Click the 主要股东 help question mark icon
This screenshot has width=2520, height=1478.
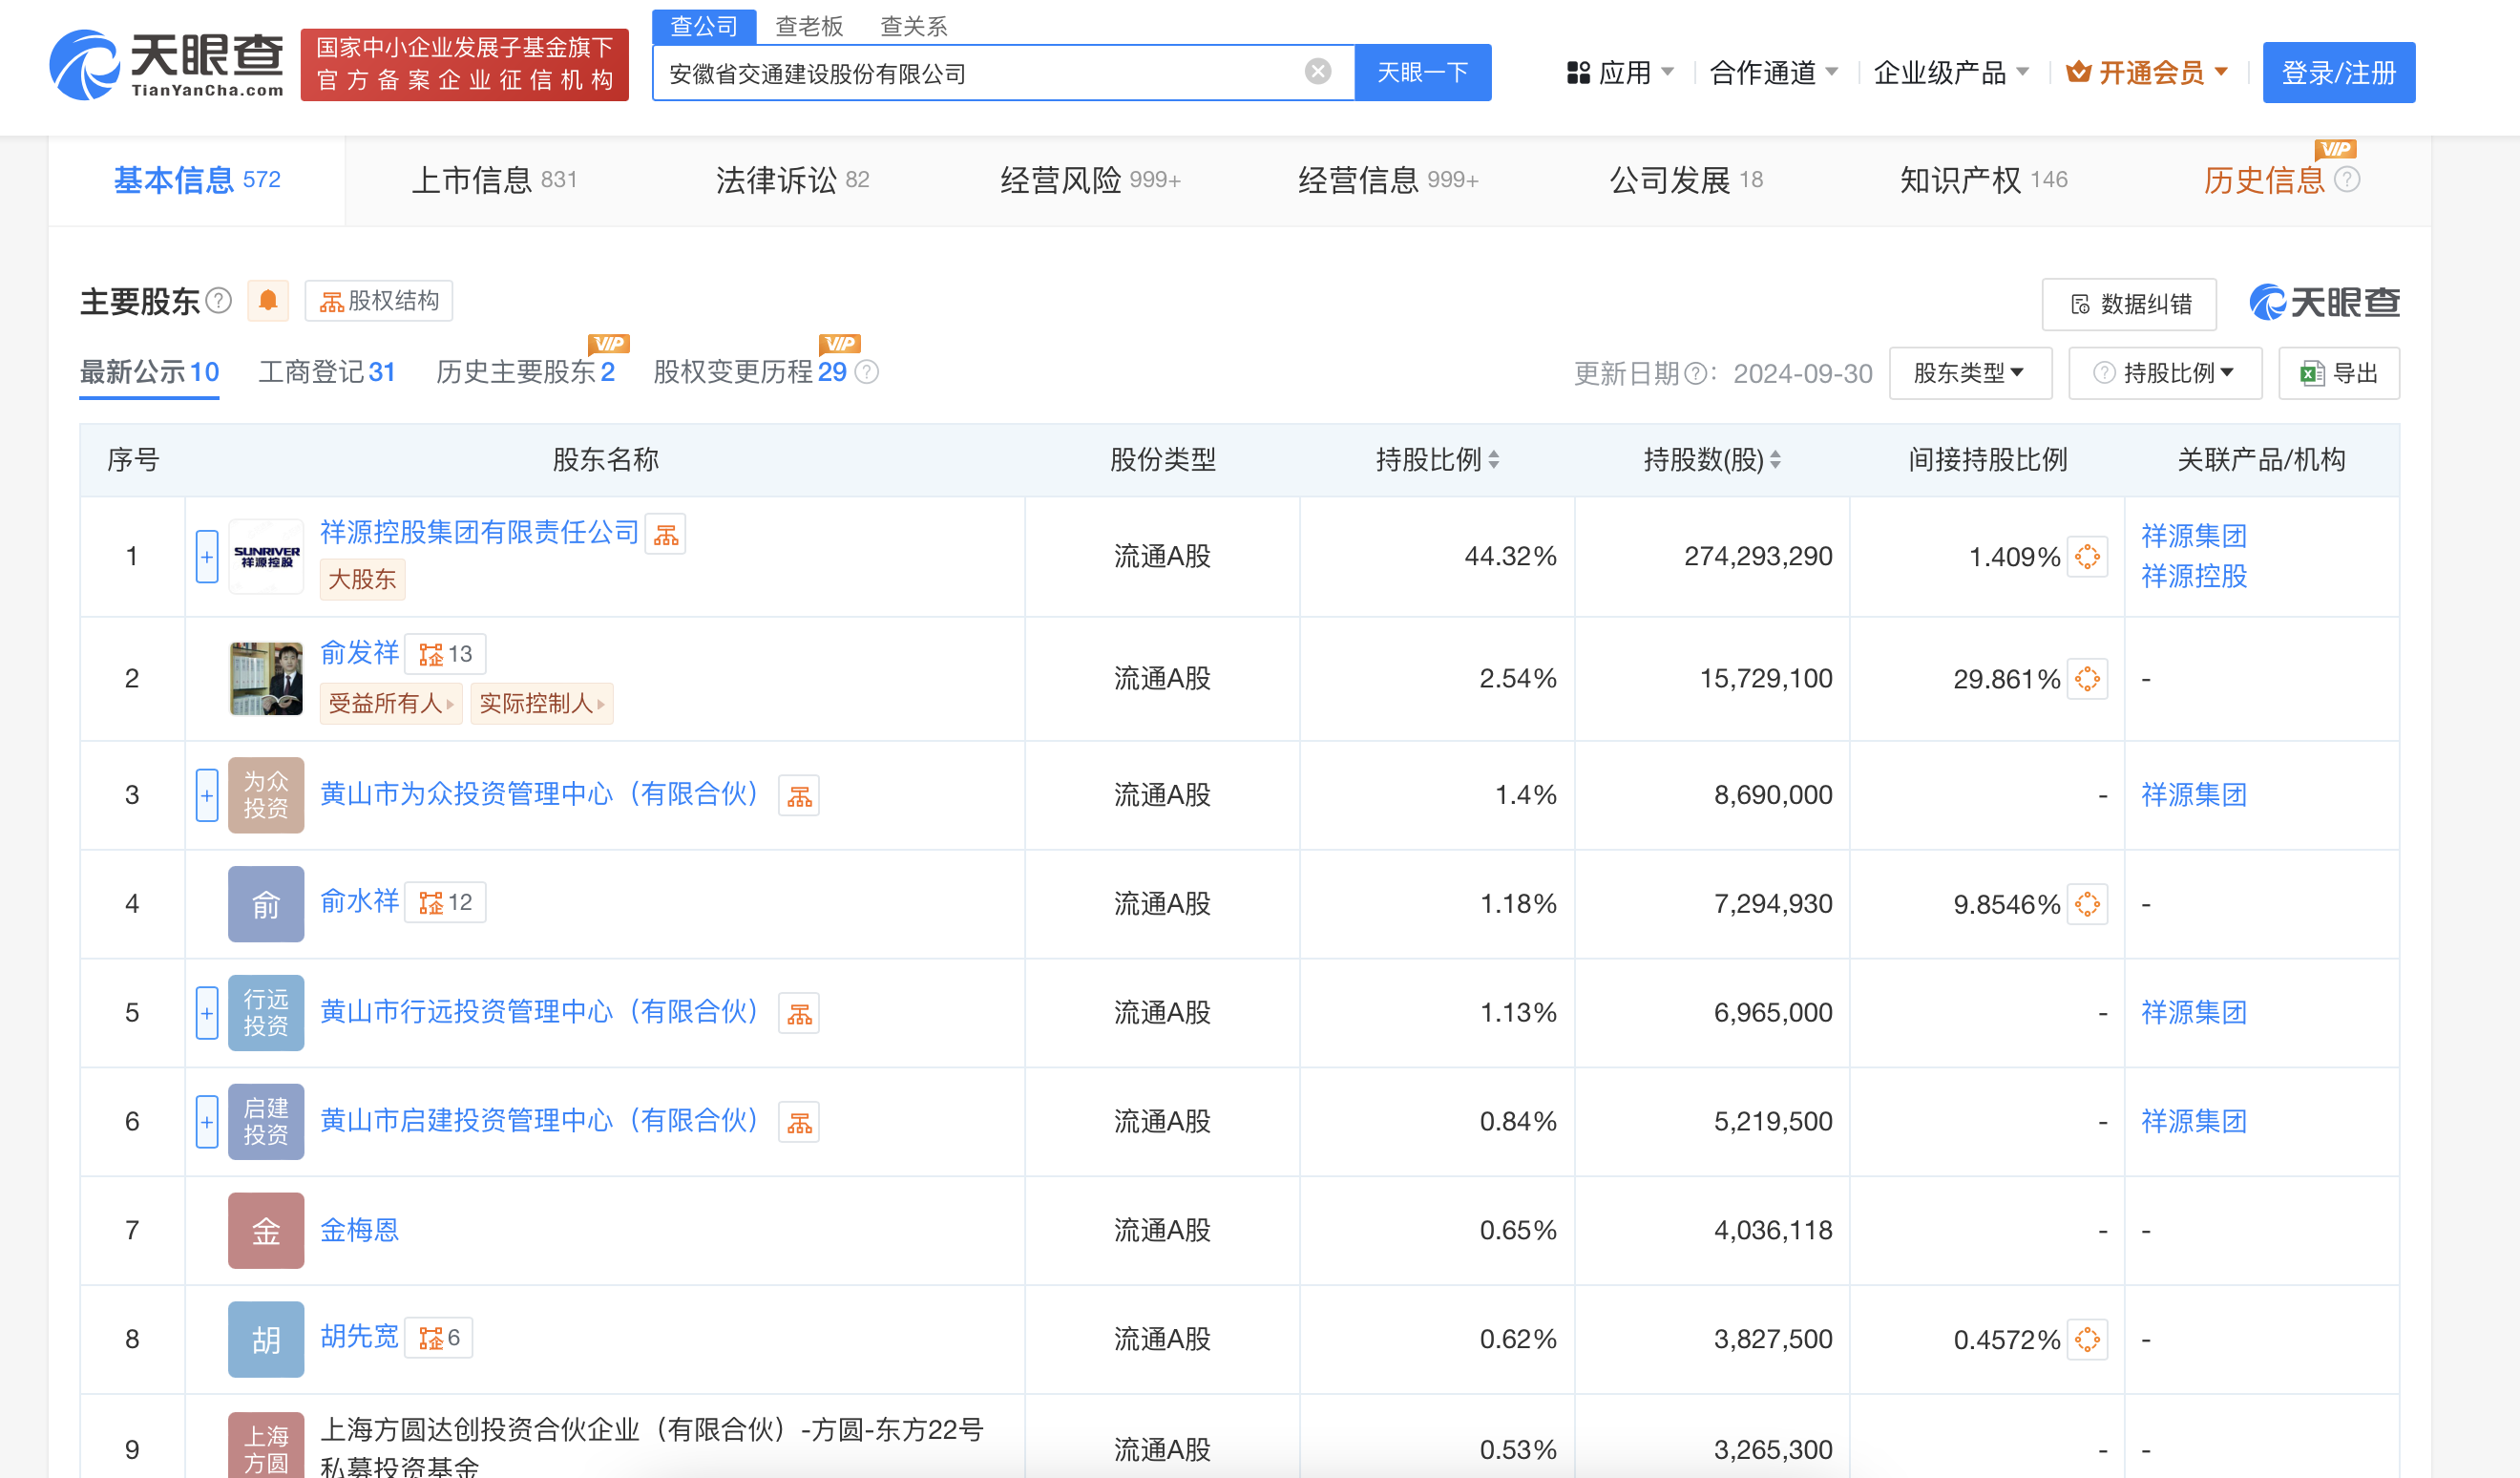[219, 301]
